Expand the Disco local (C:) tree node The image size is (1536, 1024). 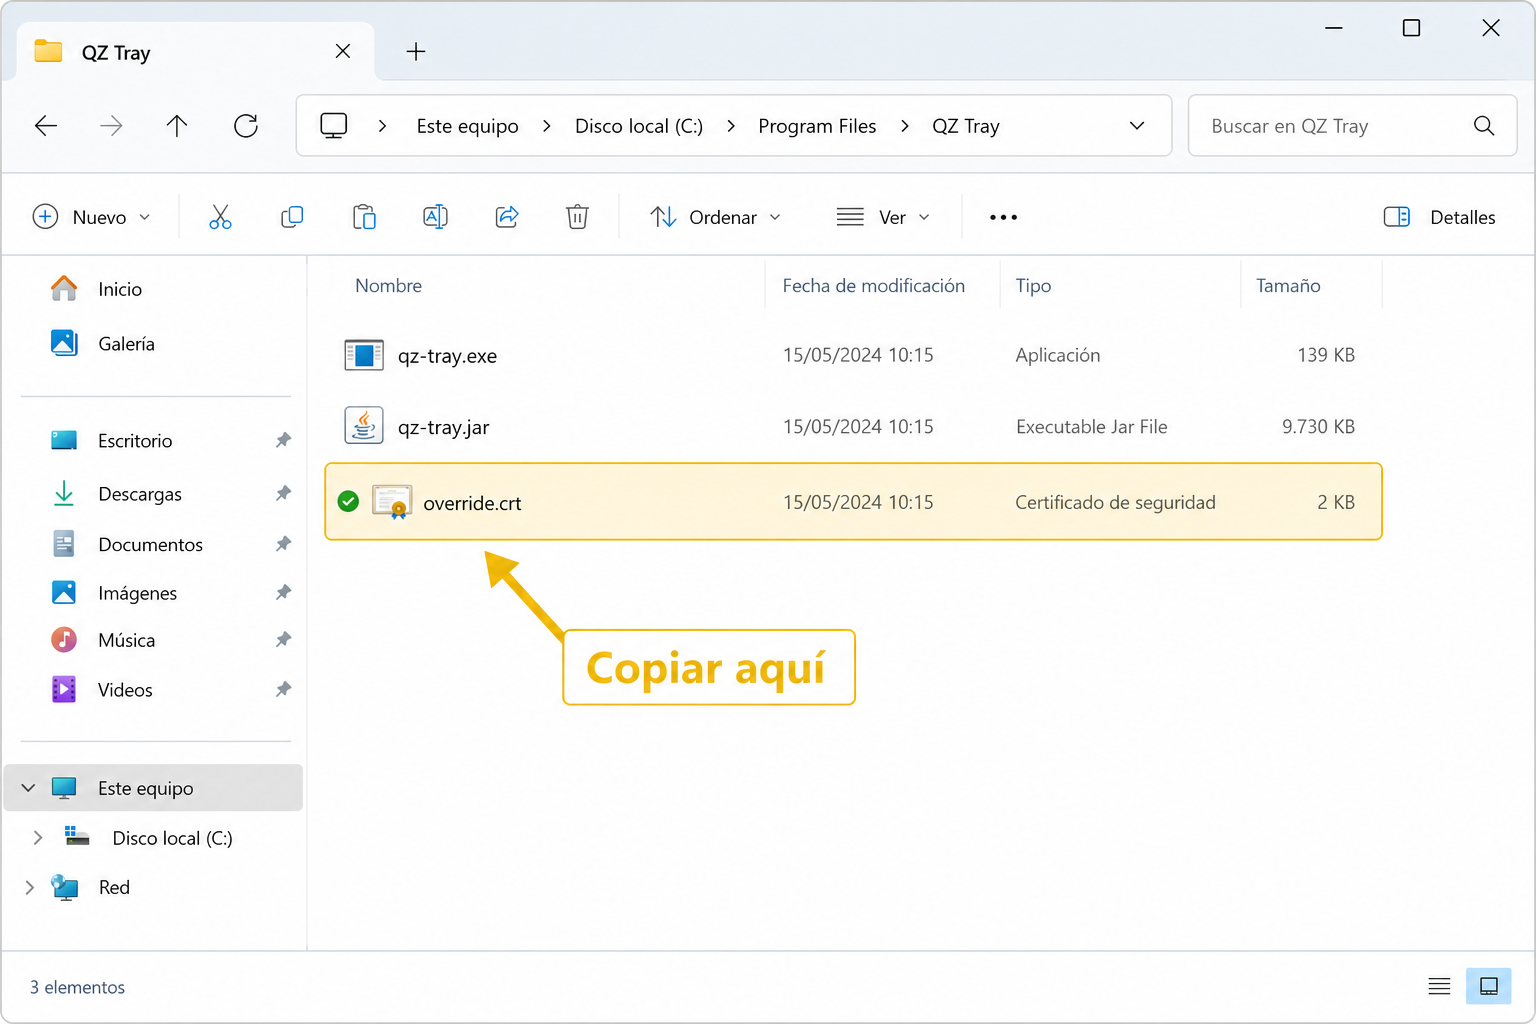click(38, 838)
